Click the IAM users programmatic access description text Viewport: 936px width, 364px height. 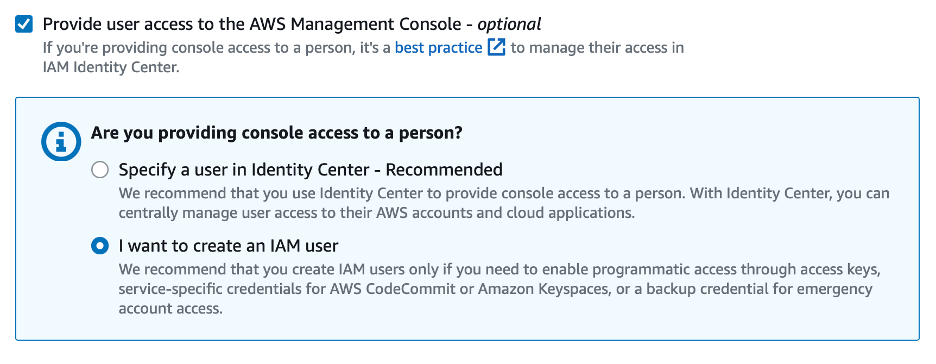pos(500,289)
